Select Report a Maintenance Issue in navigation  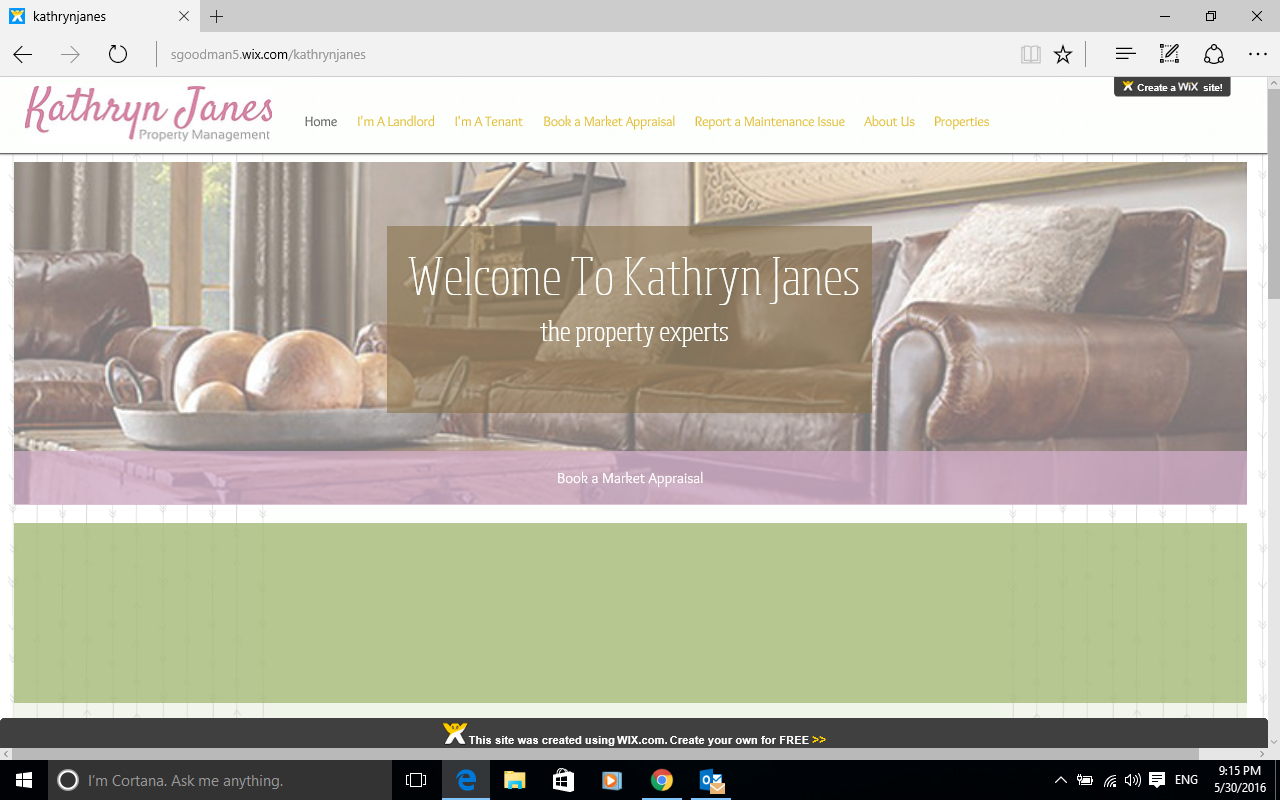point(769,122)
